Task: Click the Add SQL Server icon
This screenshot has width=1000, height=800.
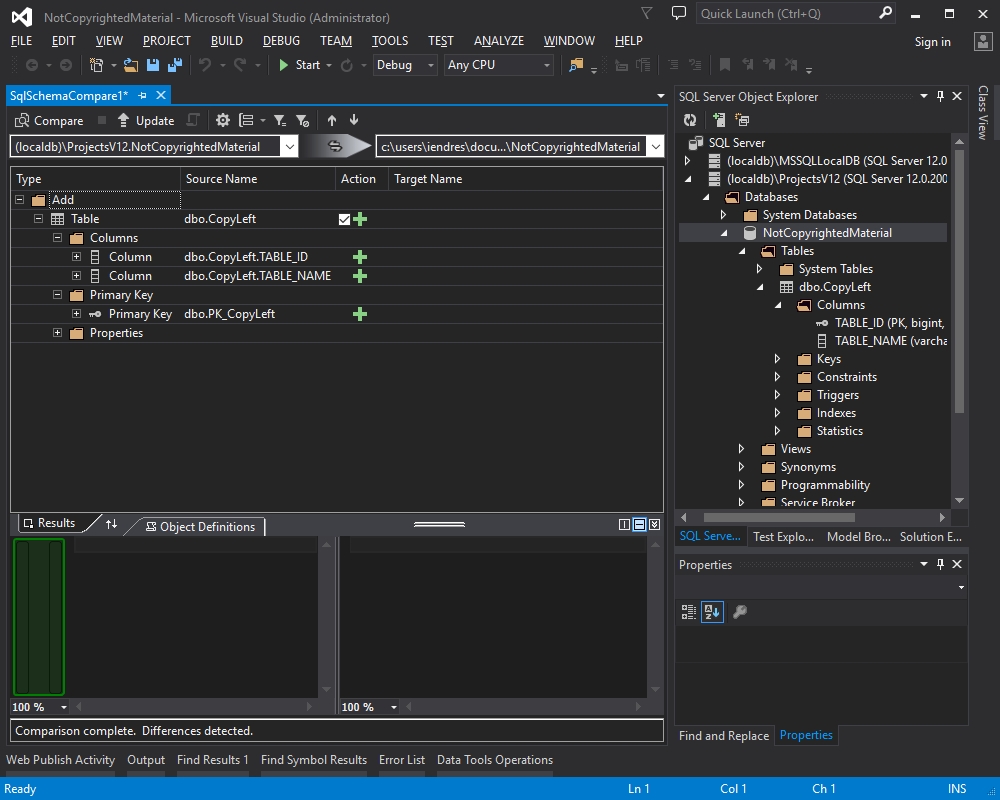Action: pos(719,120)
